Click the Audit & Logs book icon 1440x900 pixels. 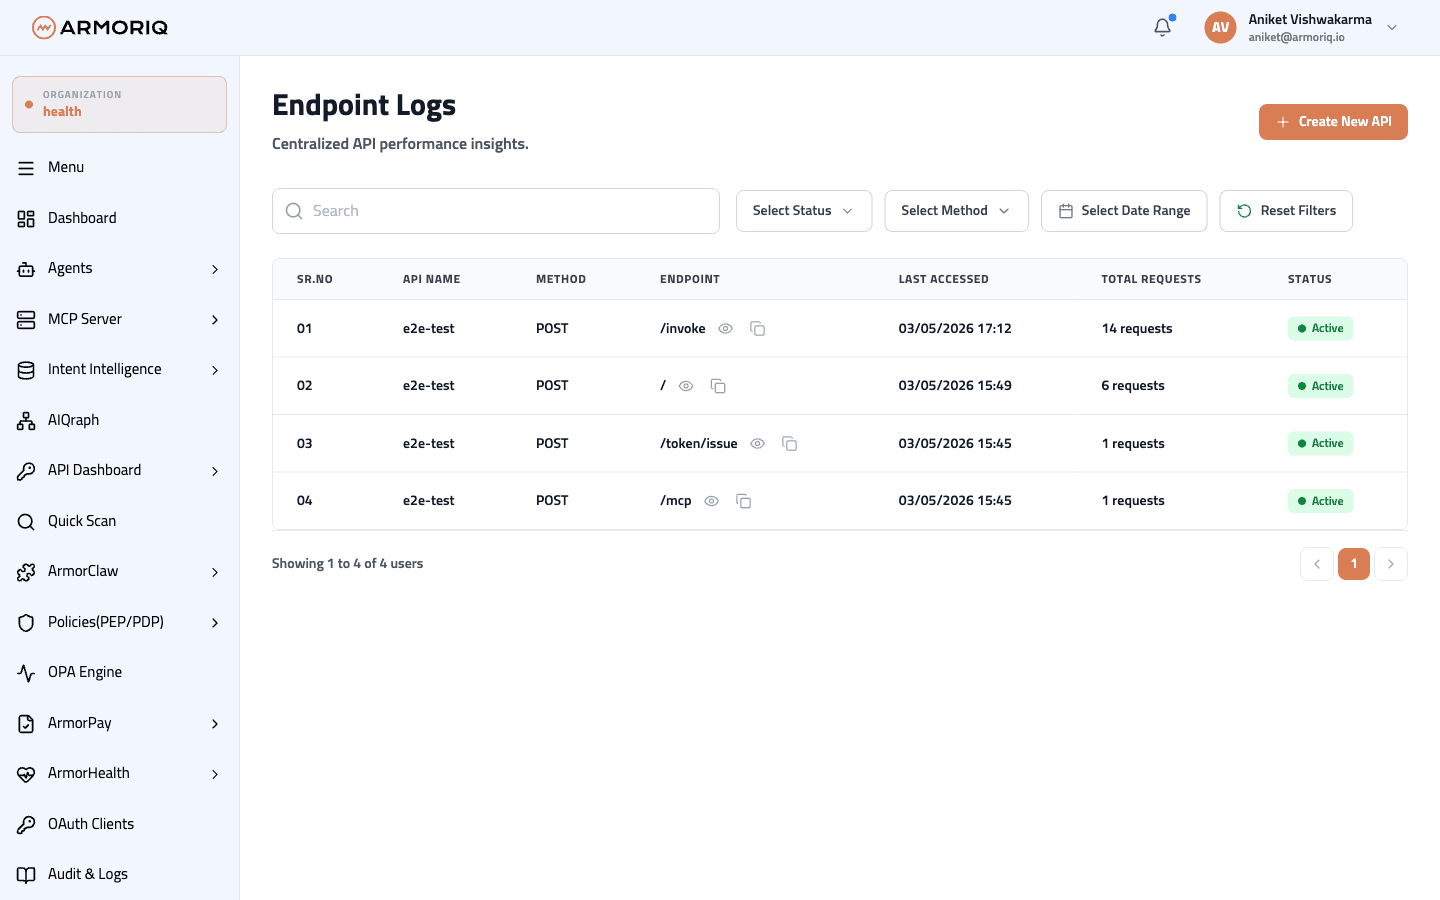(x=26, y=875)
